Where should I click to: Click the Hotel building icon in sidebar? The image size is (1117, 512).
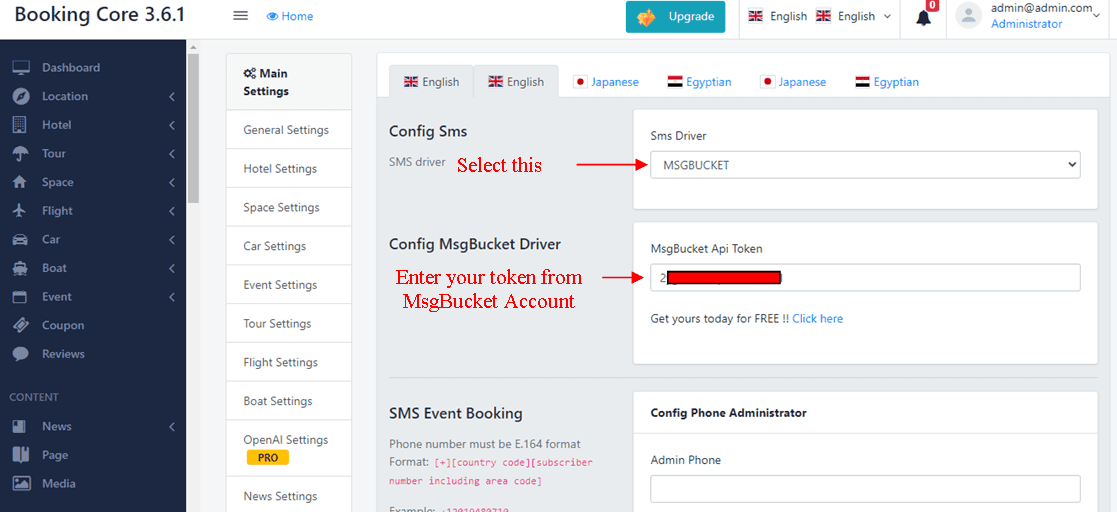pyautogui.click(x=20, y=125)
